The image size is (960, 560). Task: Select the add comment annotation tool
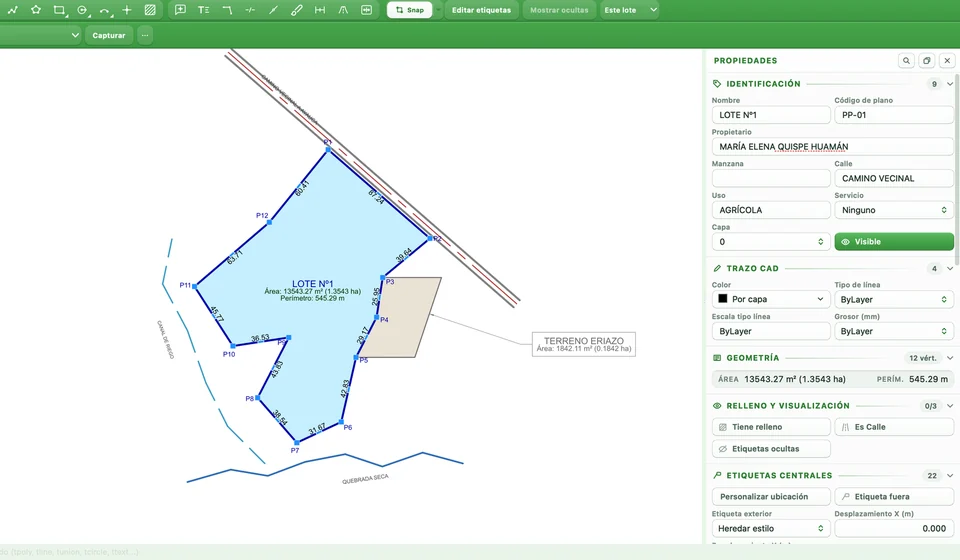(180, 10)
